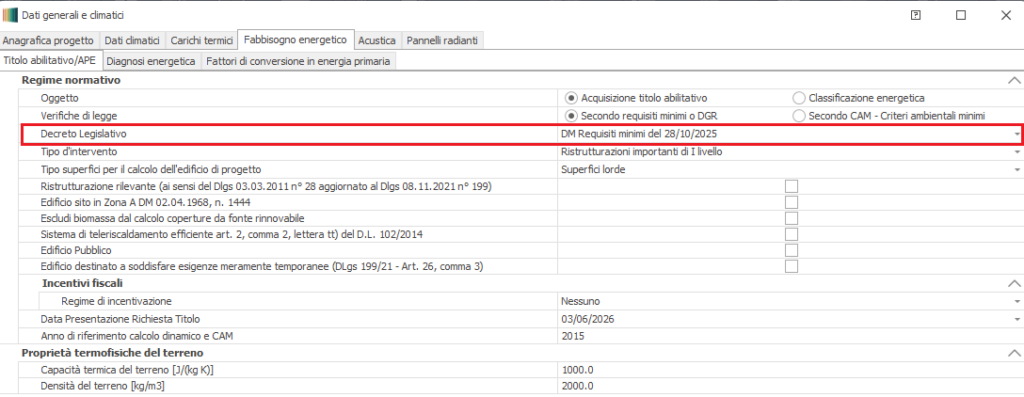Expand the Tipo superfici dropdown arrow
The image size is (1024, 397).
click(1017, 170)
